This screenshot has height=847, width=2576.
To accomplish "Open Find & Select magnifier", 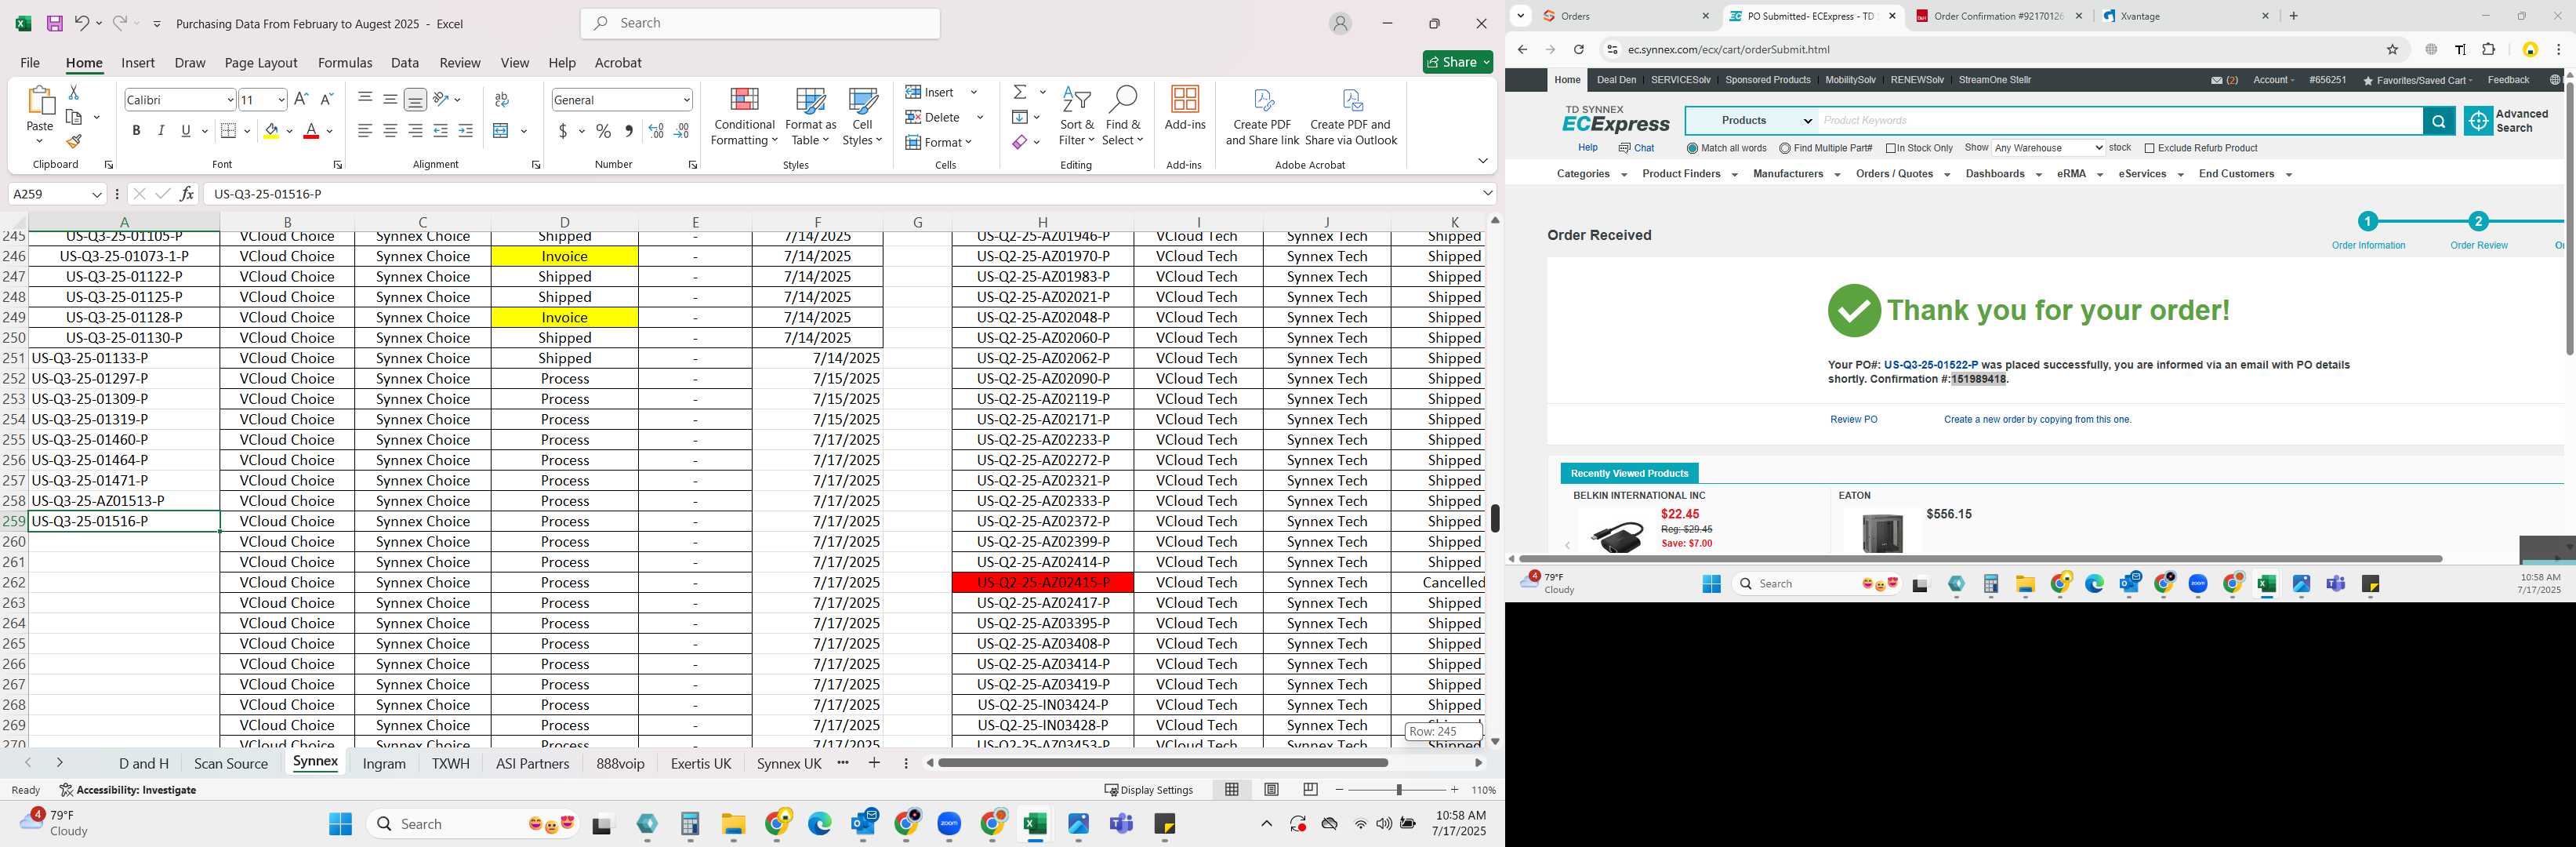I will 1123,117.
